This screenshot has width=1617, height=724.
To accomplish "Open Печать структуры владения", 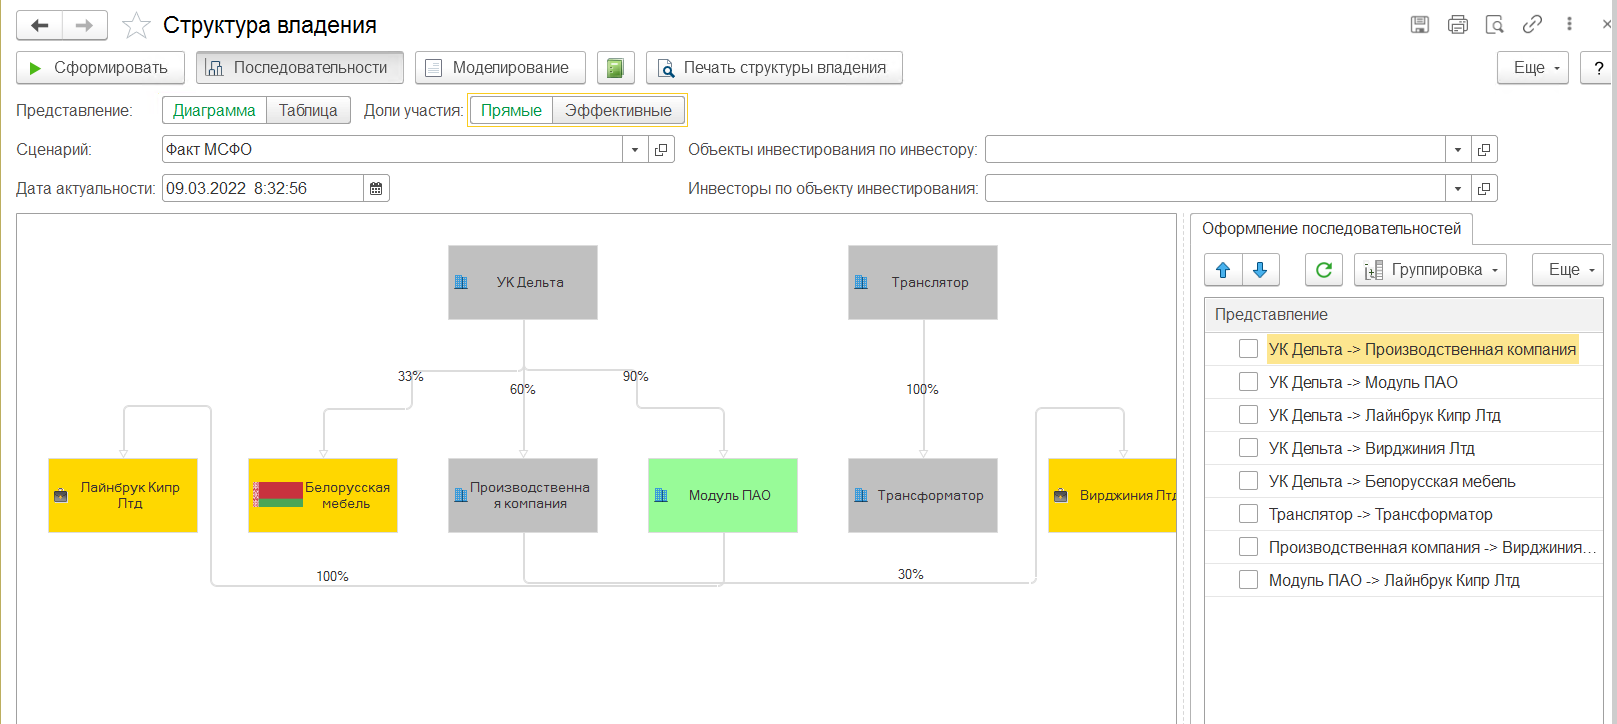I will (773, 68).
